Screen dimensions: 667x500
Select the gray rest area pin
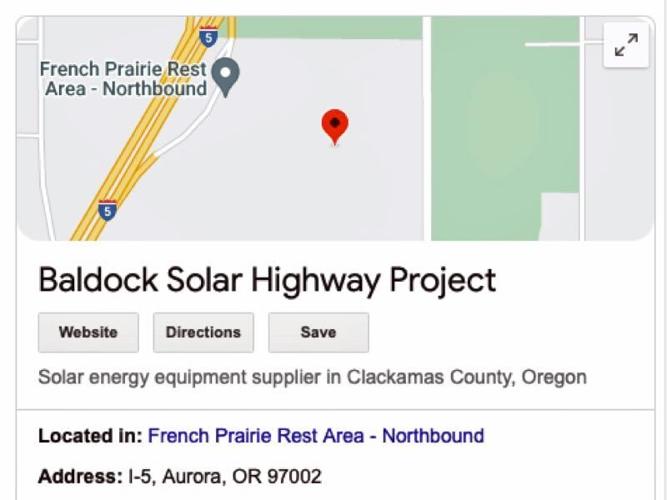point(226,77)
